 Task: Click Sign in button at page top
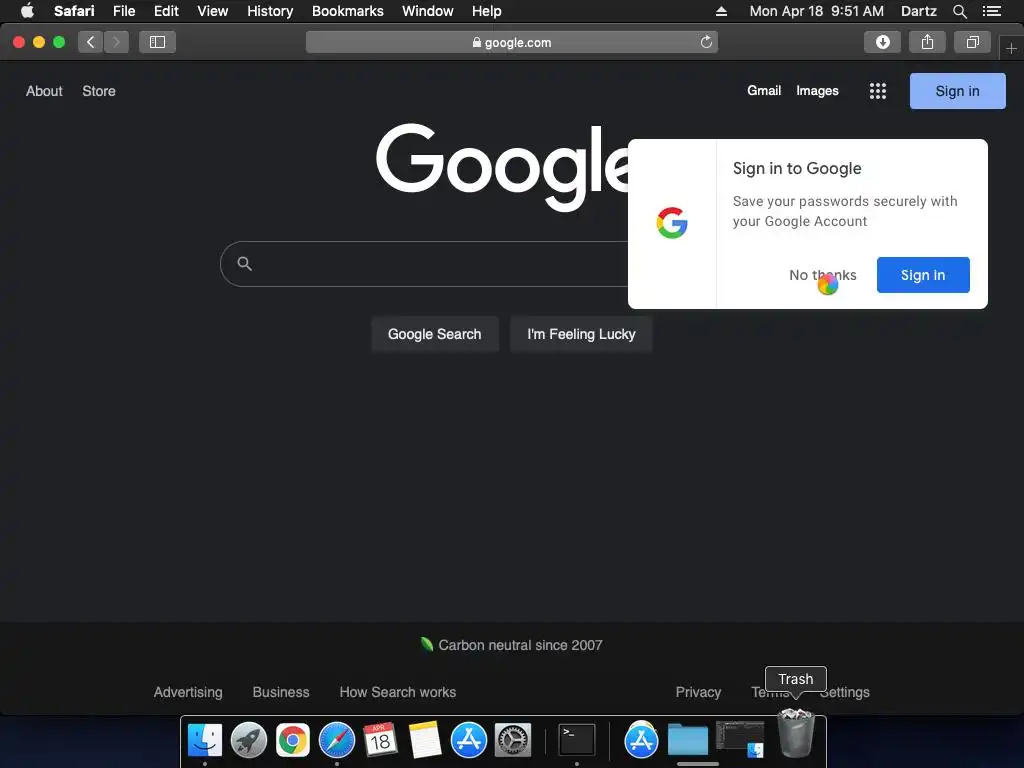click(x=957, y=91)
